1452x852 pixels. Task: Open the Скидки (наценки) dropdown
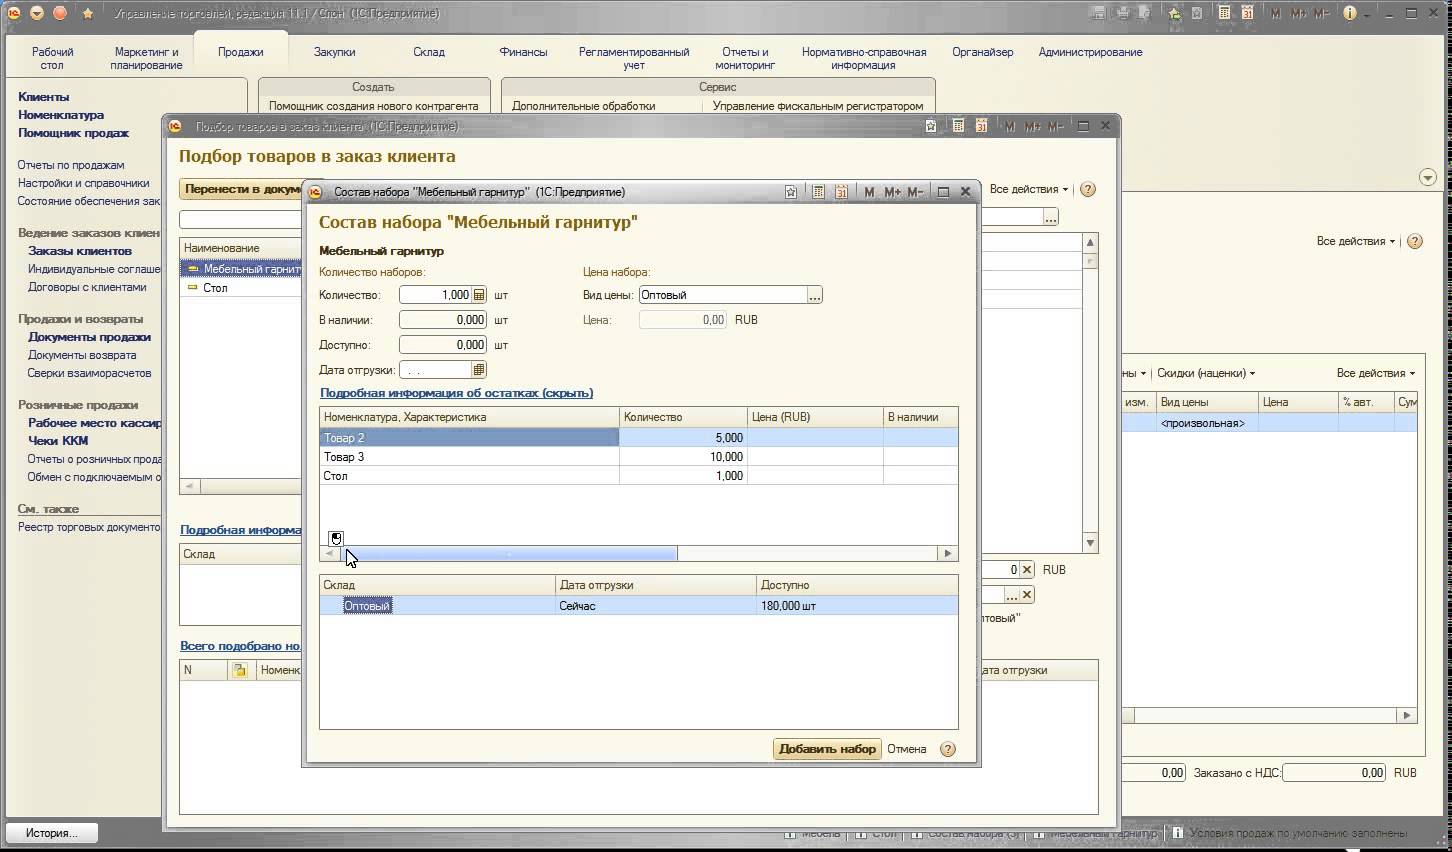tap(1205, 373)
